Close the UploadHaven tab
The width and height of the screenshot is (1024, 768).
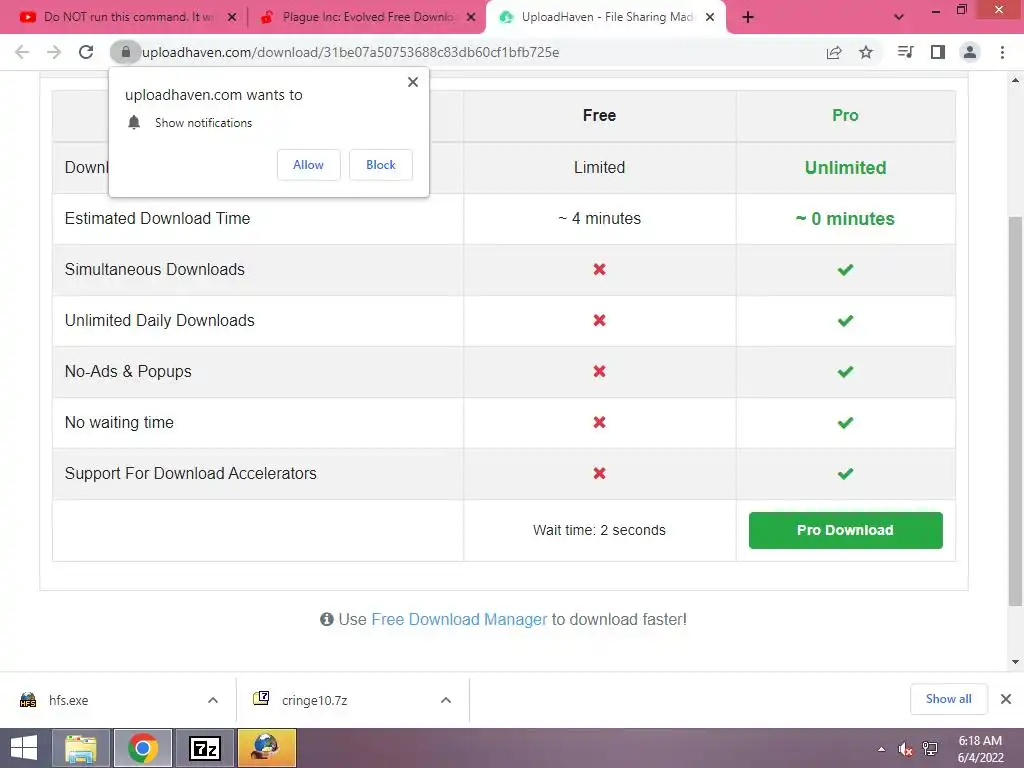coord(710,17)
